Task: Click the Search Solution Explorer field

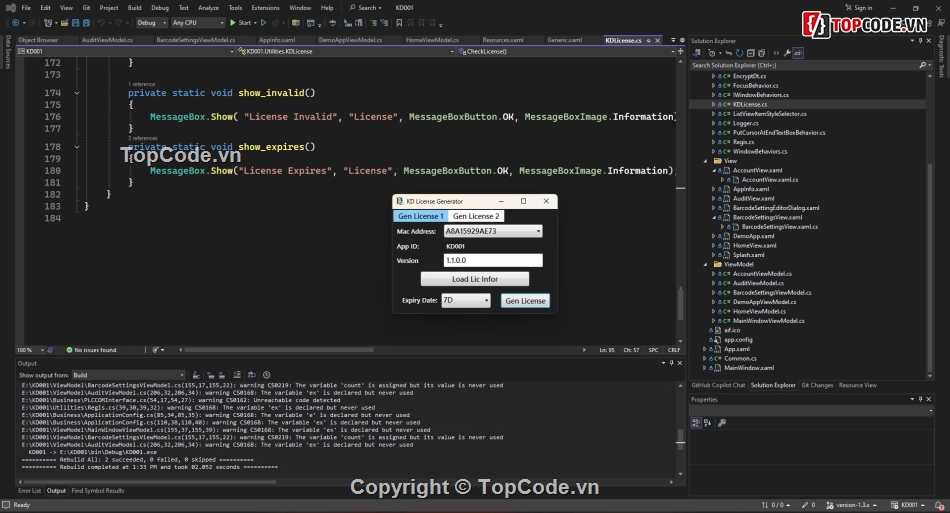Action: point(806,65)
